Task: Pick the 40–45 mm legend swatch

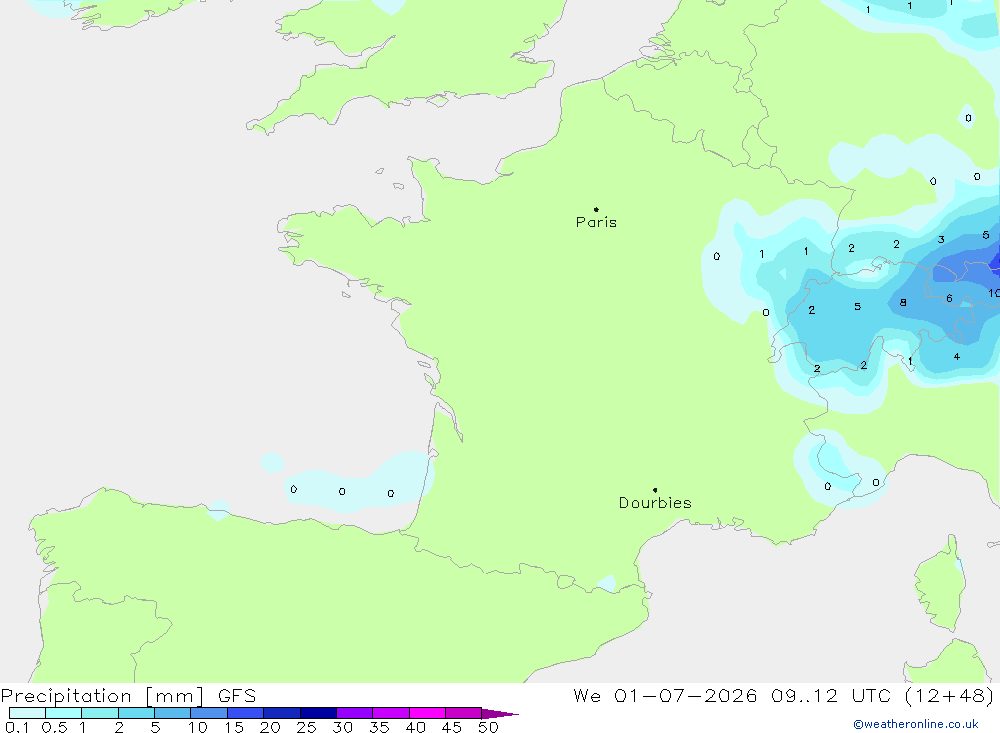Action: 427,713
